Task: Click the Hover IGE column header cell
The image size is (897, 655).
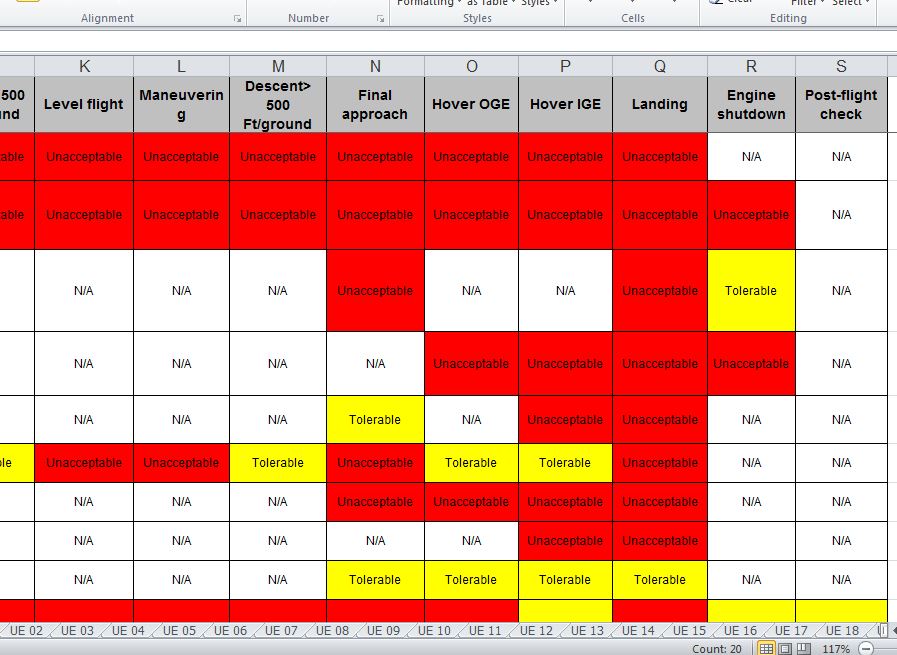Action: pos(565,104)
